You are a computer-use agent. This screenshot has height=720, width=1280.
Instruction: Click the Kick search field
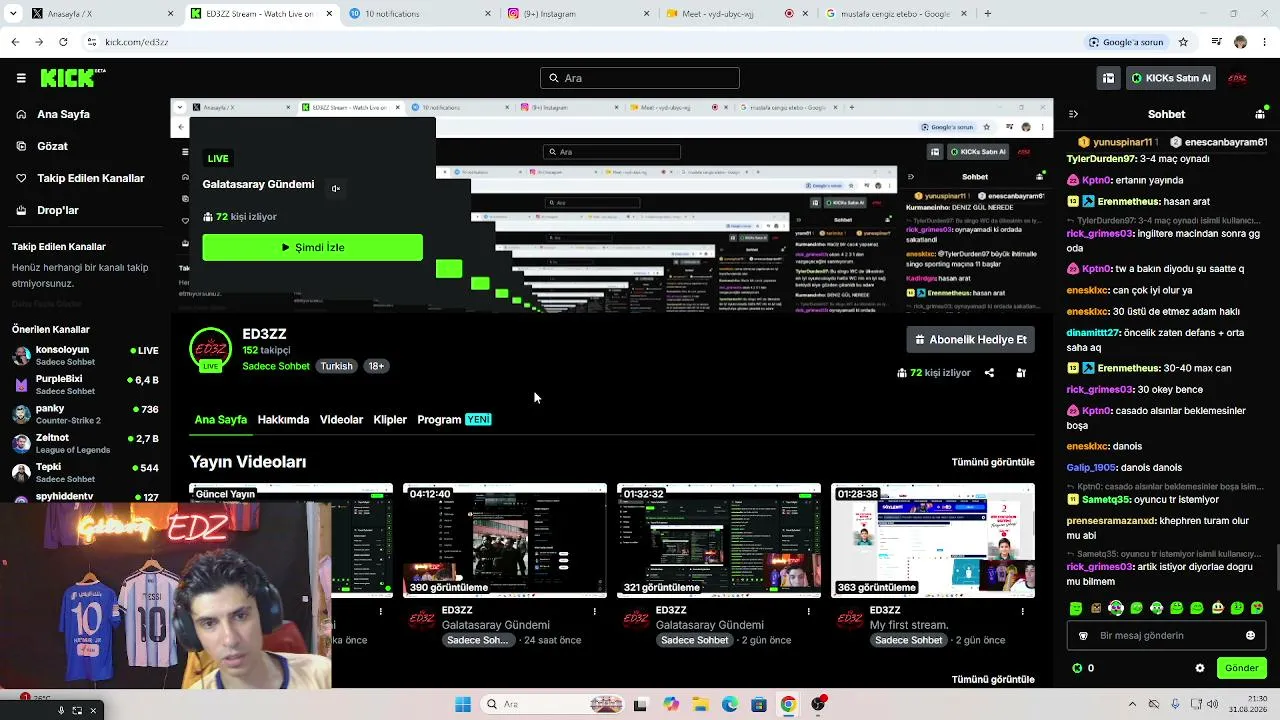640,78
